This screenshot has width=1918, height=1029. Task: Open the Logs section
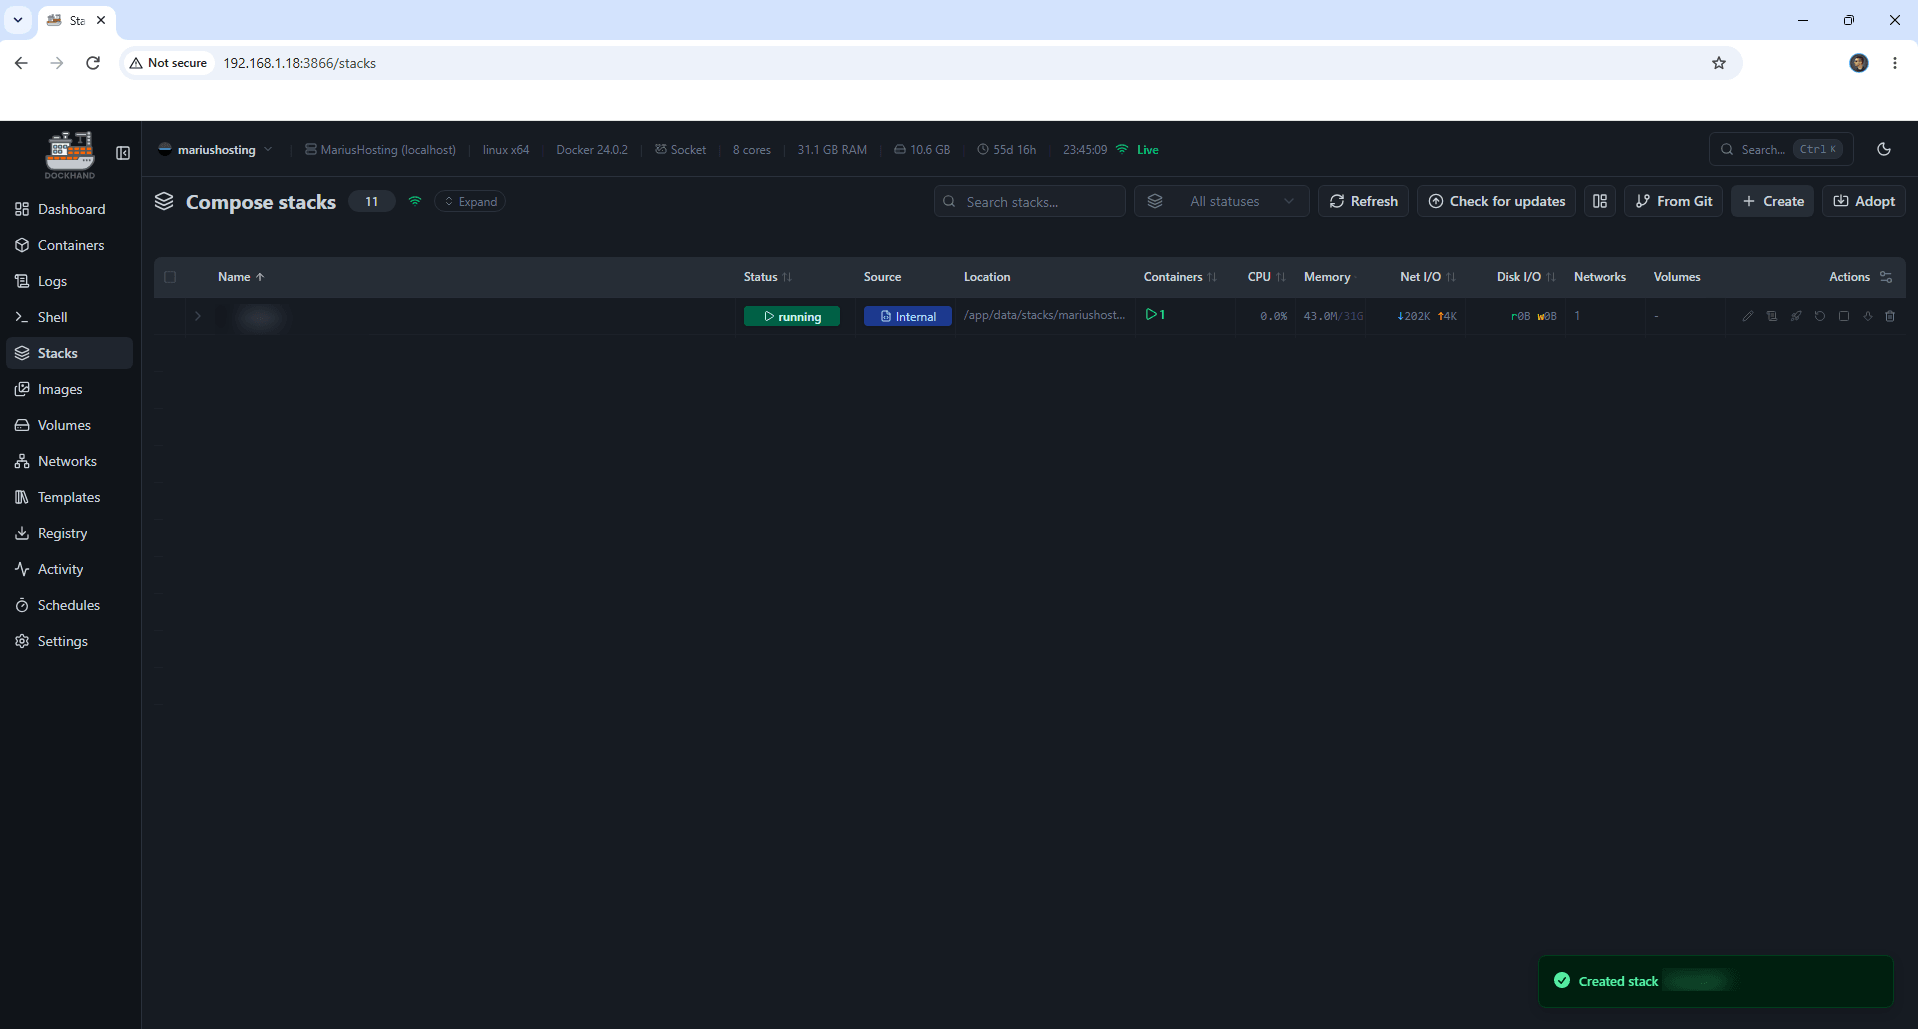[70, 281]
